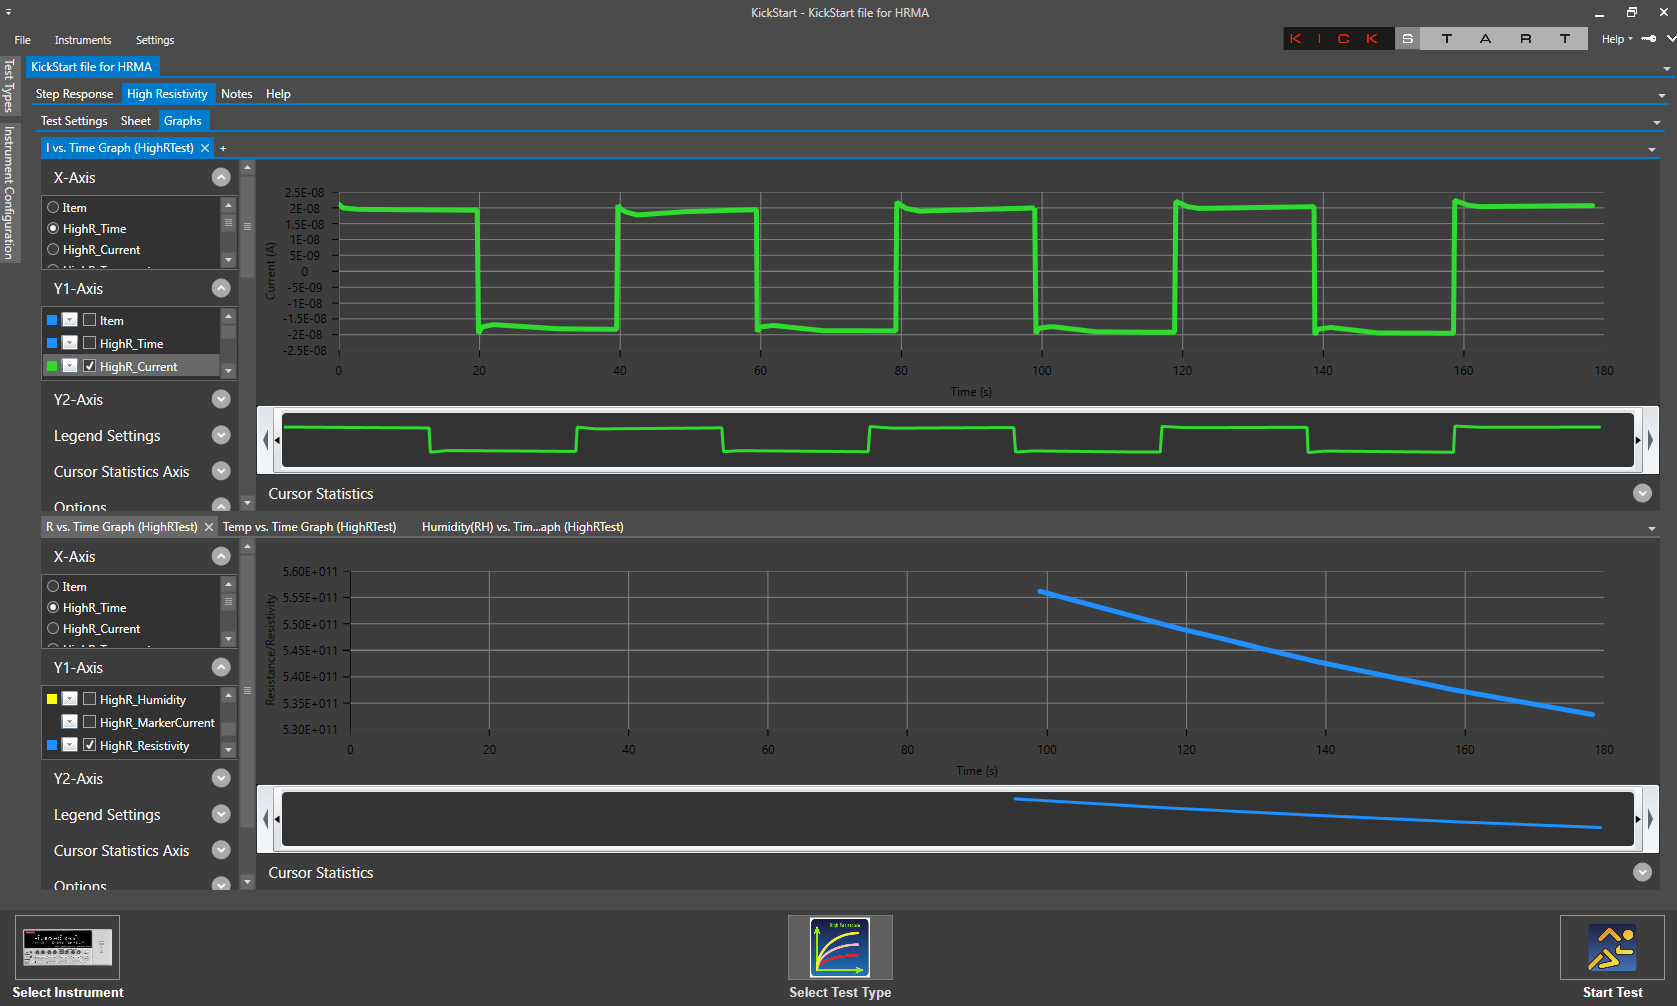This screenshot has height=1006, width=1677.
Task: Open the line style dropdown for HighR_MarkerCurrent
Action: 69,721
